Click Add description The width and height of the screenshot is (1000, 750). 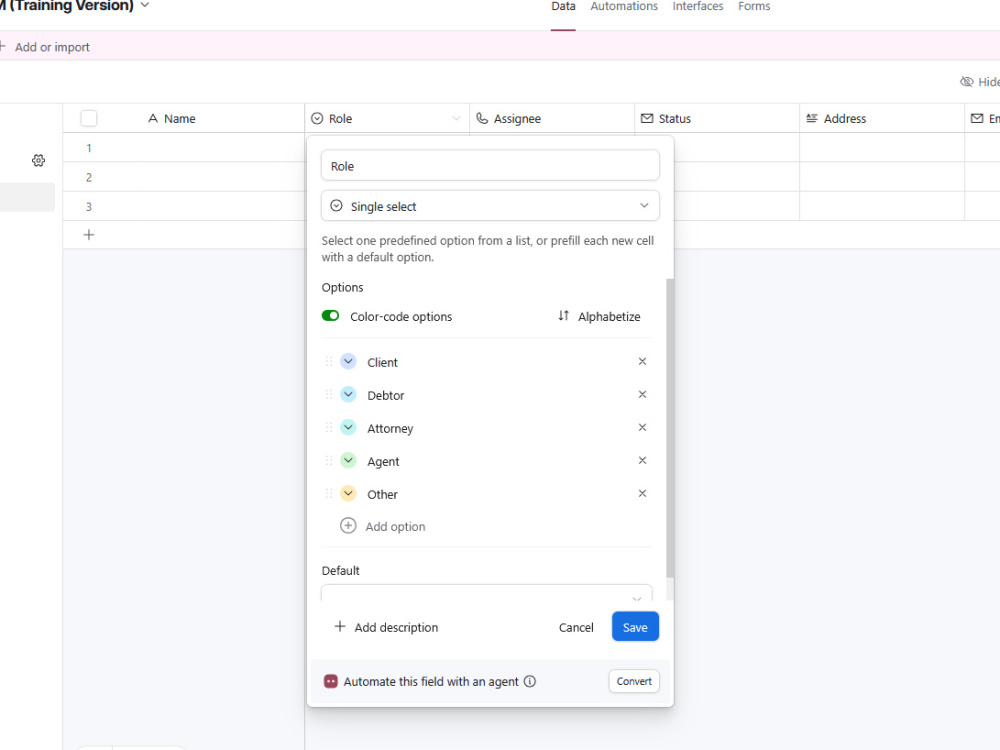(x=396, y=628)
